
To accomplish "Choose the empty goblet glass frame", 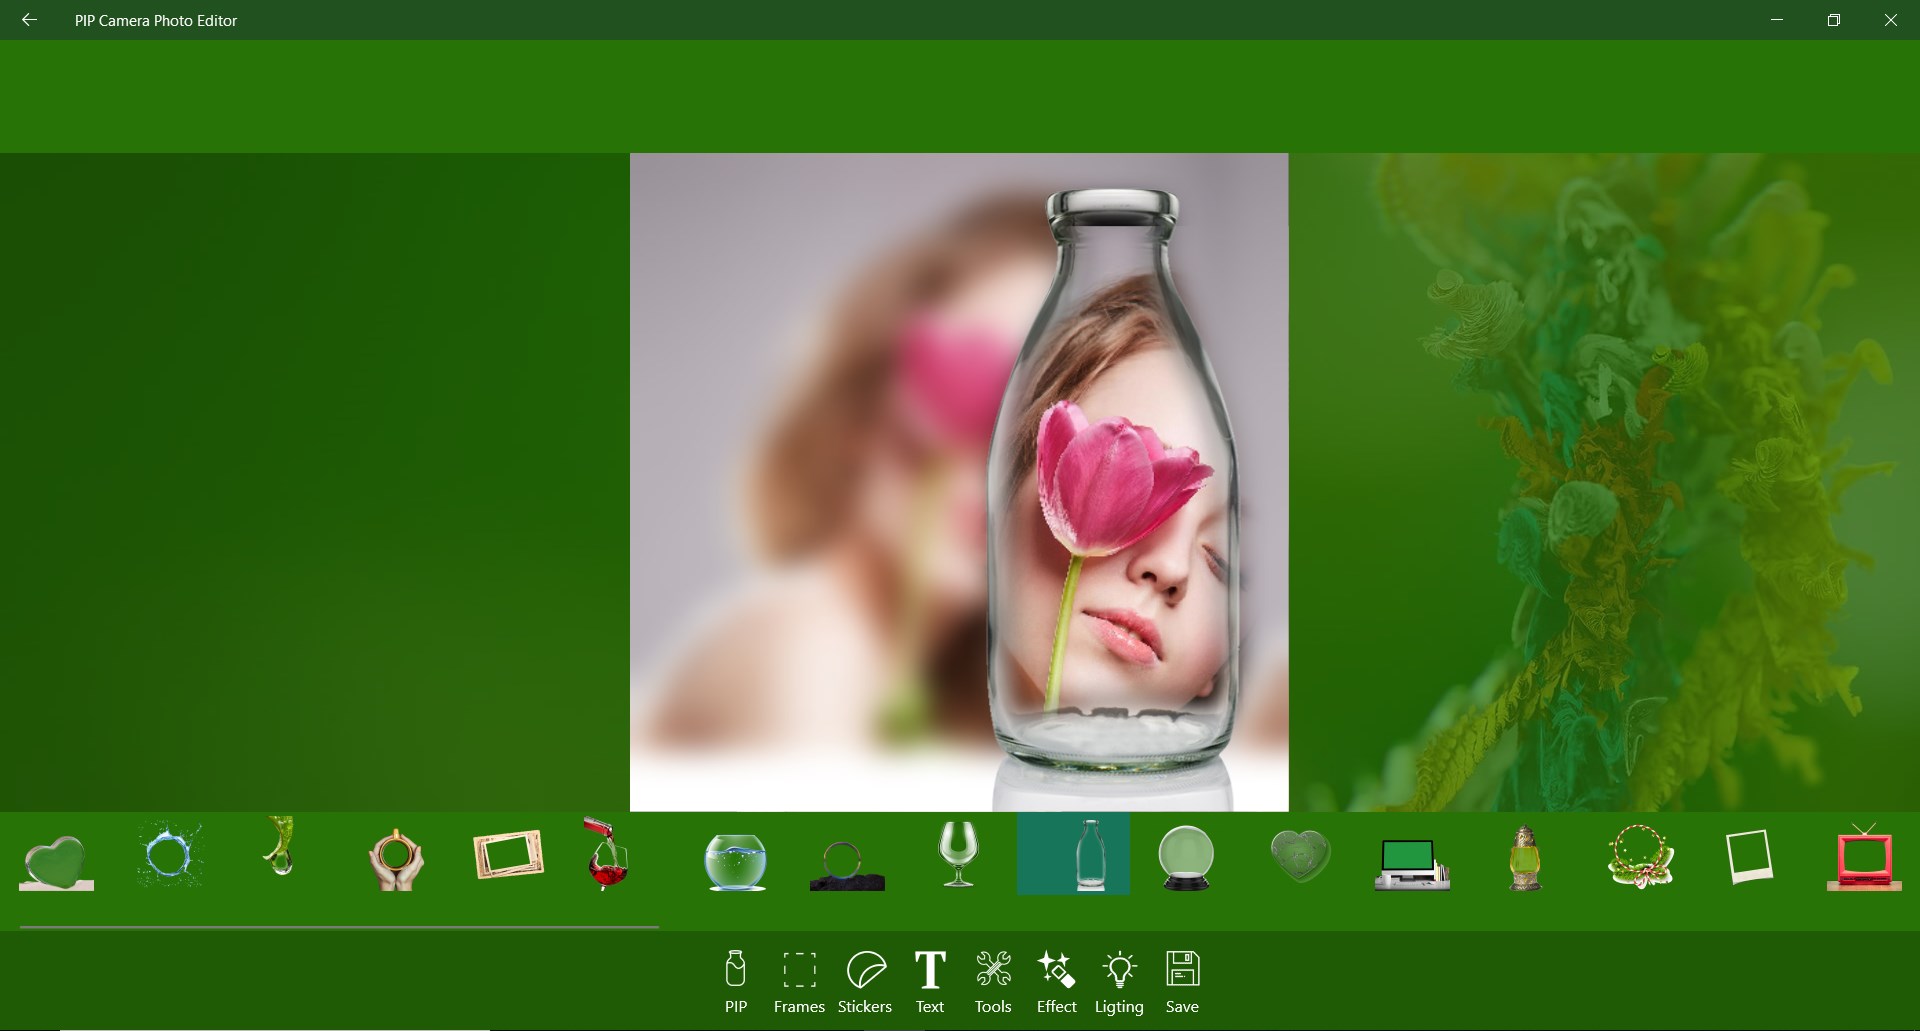I will [958, 854].
